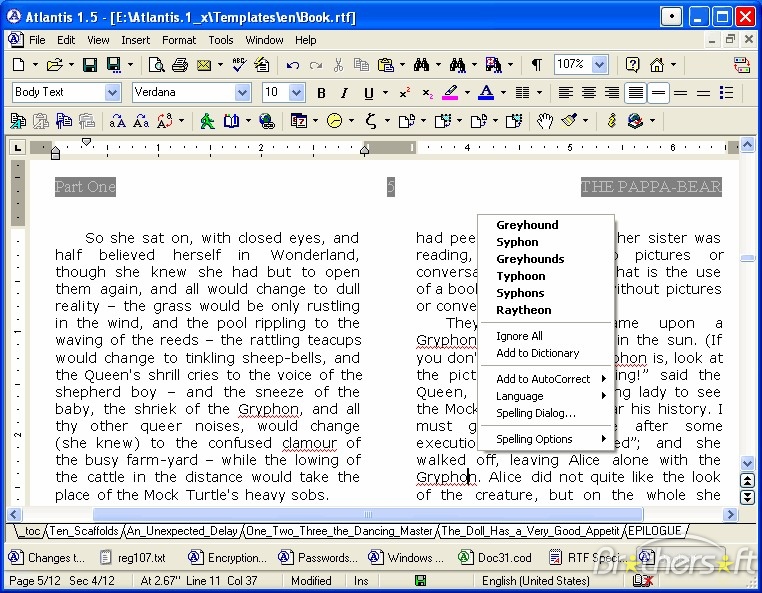Viewport: 762px width, 593px height.
Task: Expand the font size 10 dropdown
Action: (x=296, y=92)
